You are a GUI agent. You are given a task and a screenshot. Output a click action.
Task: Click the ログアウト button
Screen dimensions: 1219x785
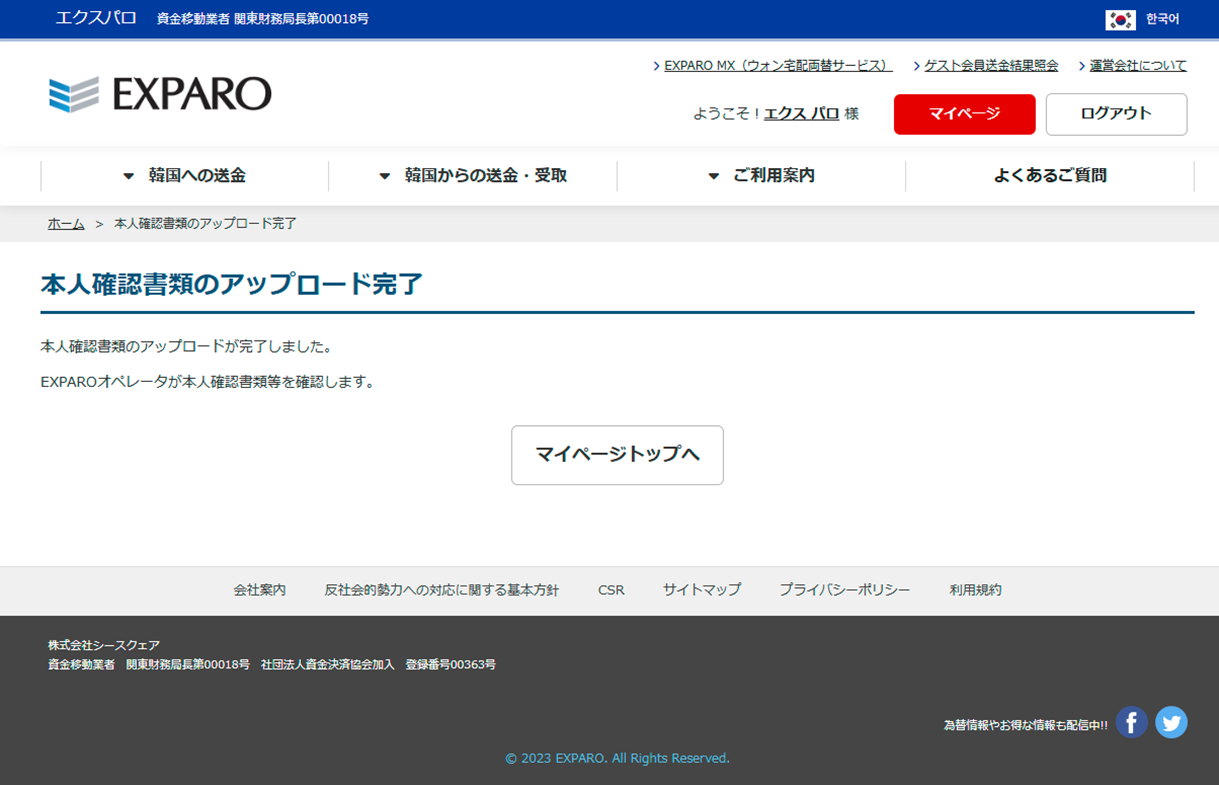pos(1116,114)
